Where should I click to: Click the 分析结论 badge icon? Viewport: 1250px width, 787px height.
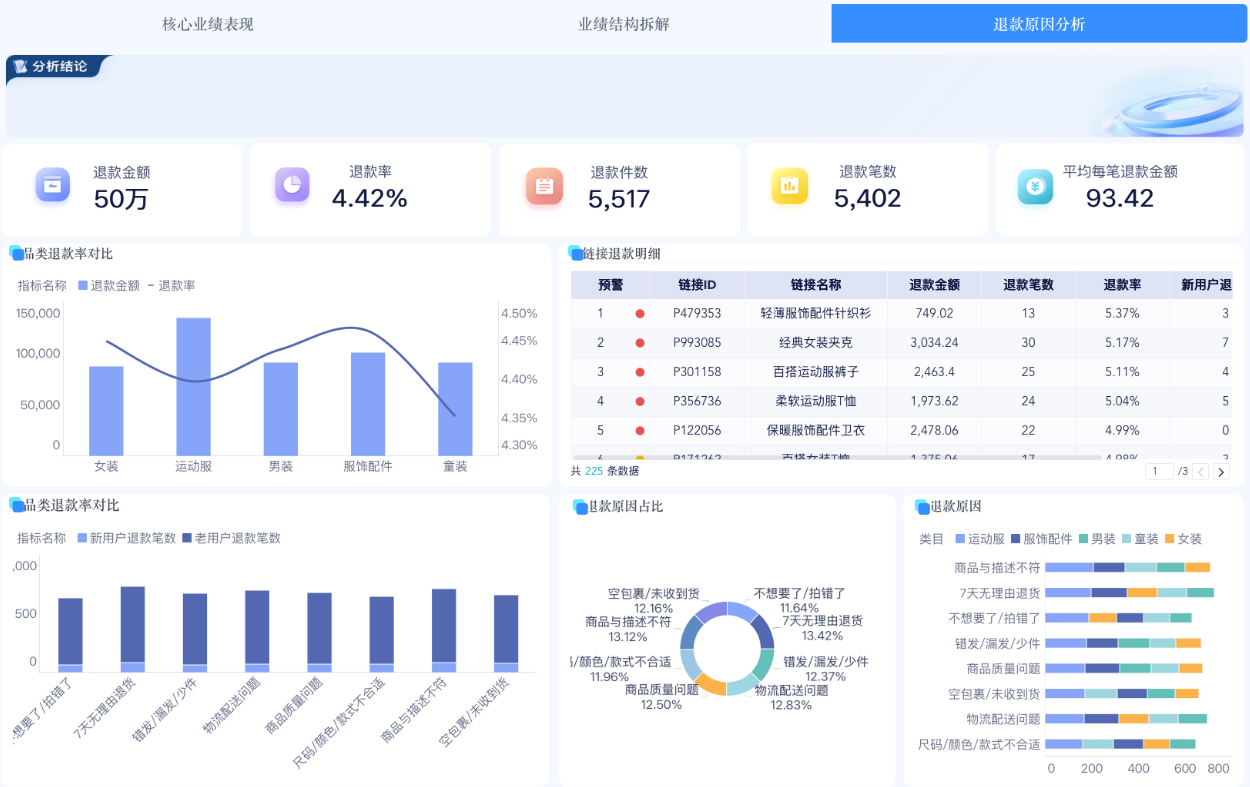[x=22, y=68]
